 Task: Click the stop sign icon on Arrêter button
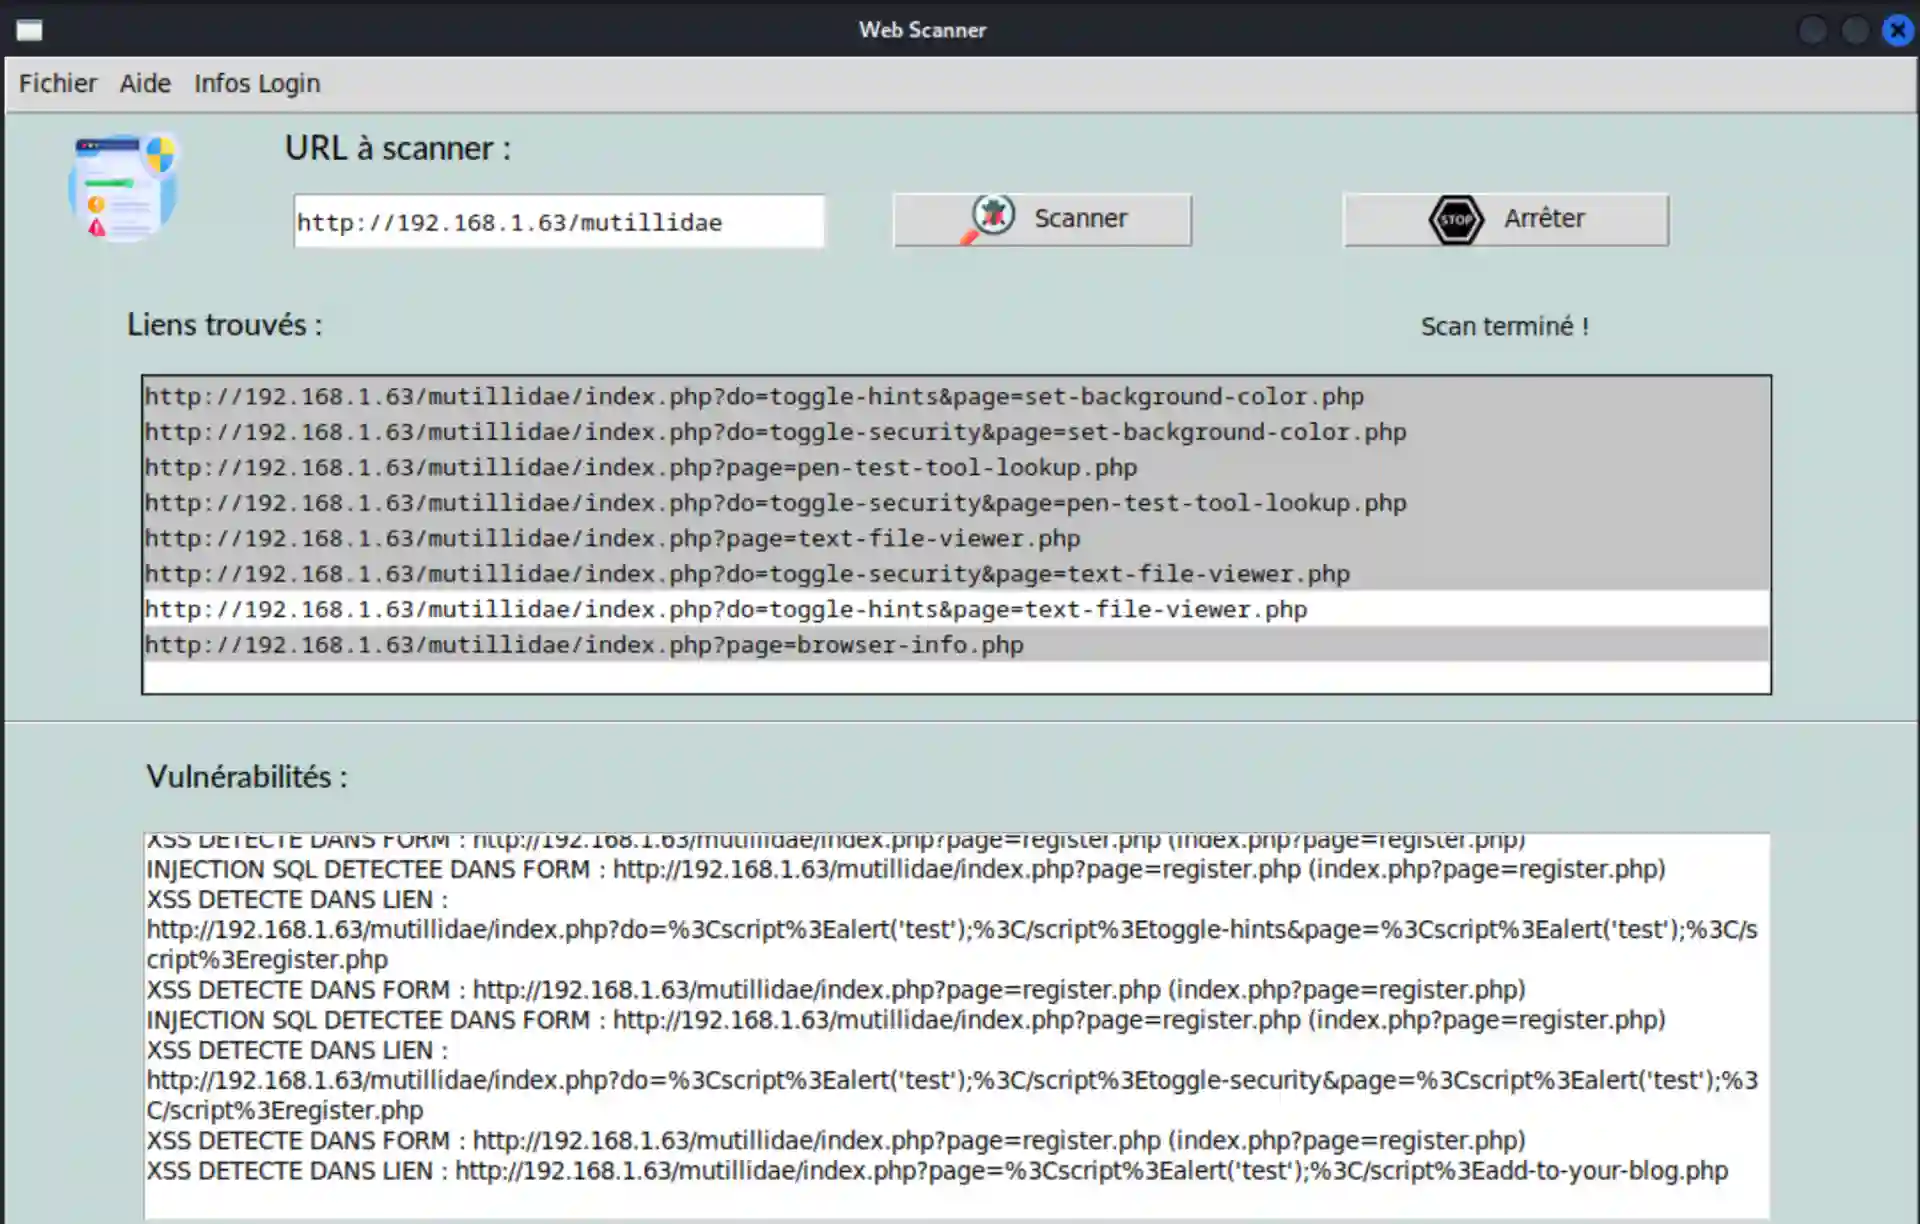1455,219
